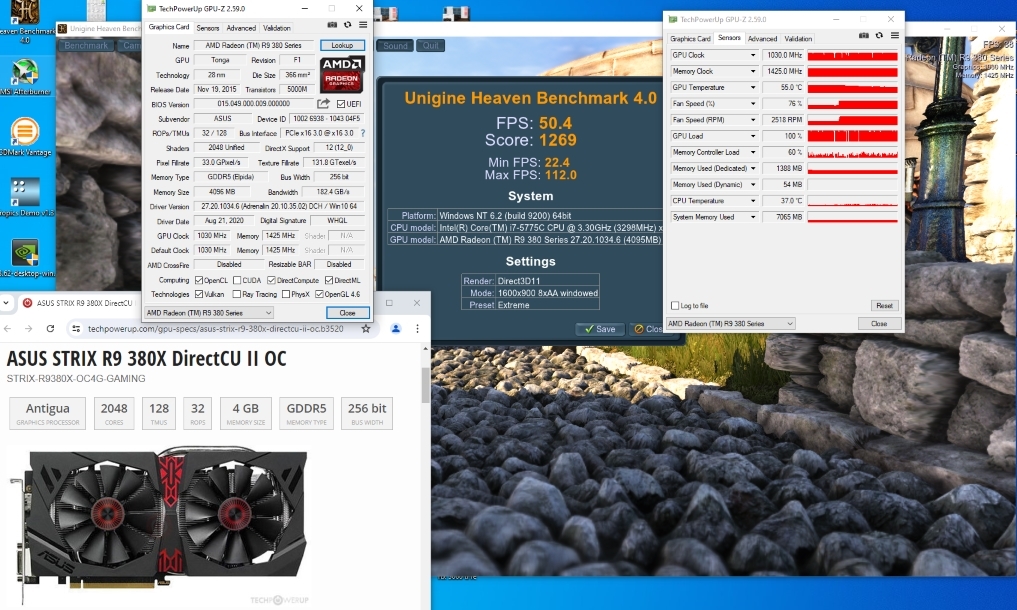Screen dimensions: 1017x610
Task: Go forward in the Chrome browser
Action: pos(29,329)
